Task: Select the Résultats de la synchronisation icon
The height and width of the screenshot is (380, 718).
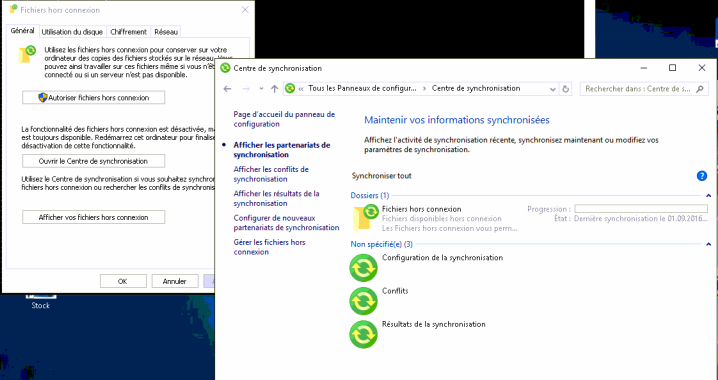Action: [x=364, y=335]
